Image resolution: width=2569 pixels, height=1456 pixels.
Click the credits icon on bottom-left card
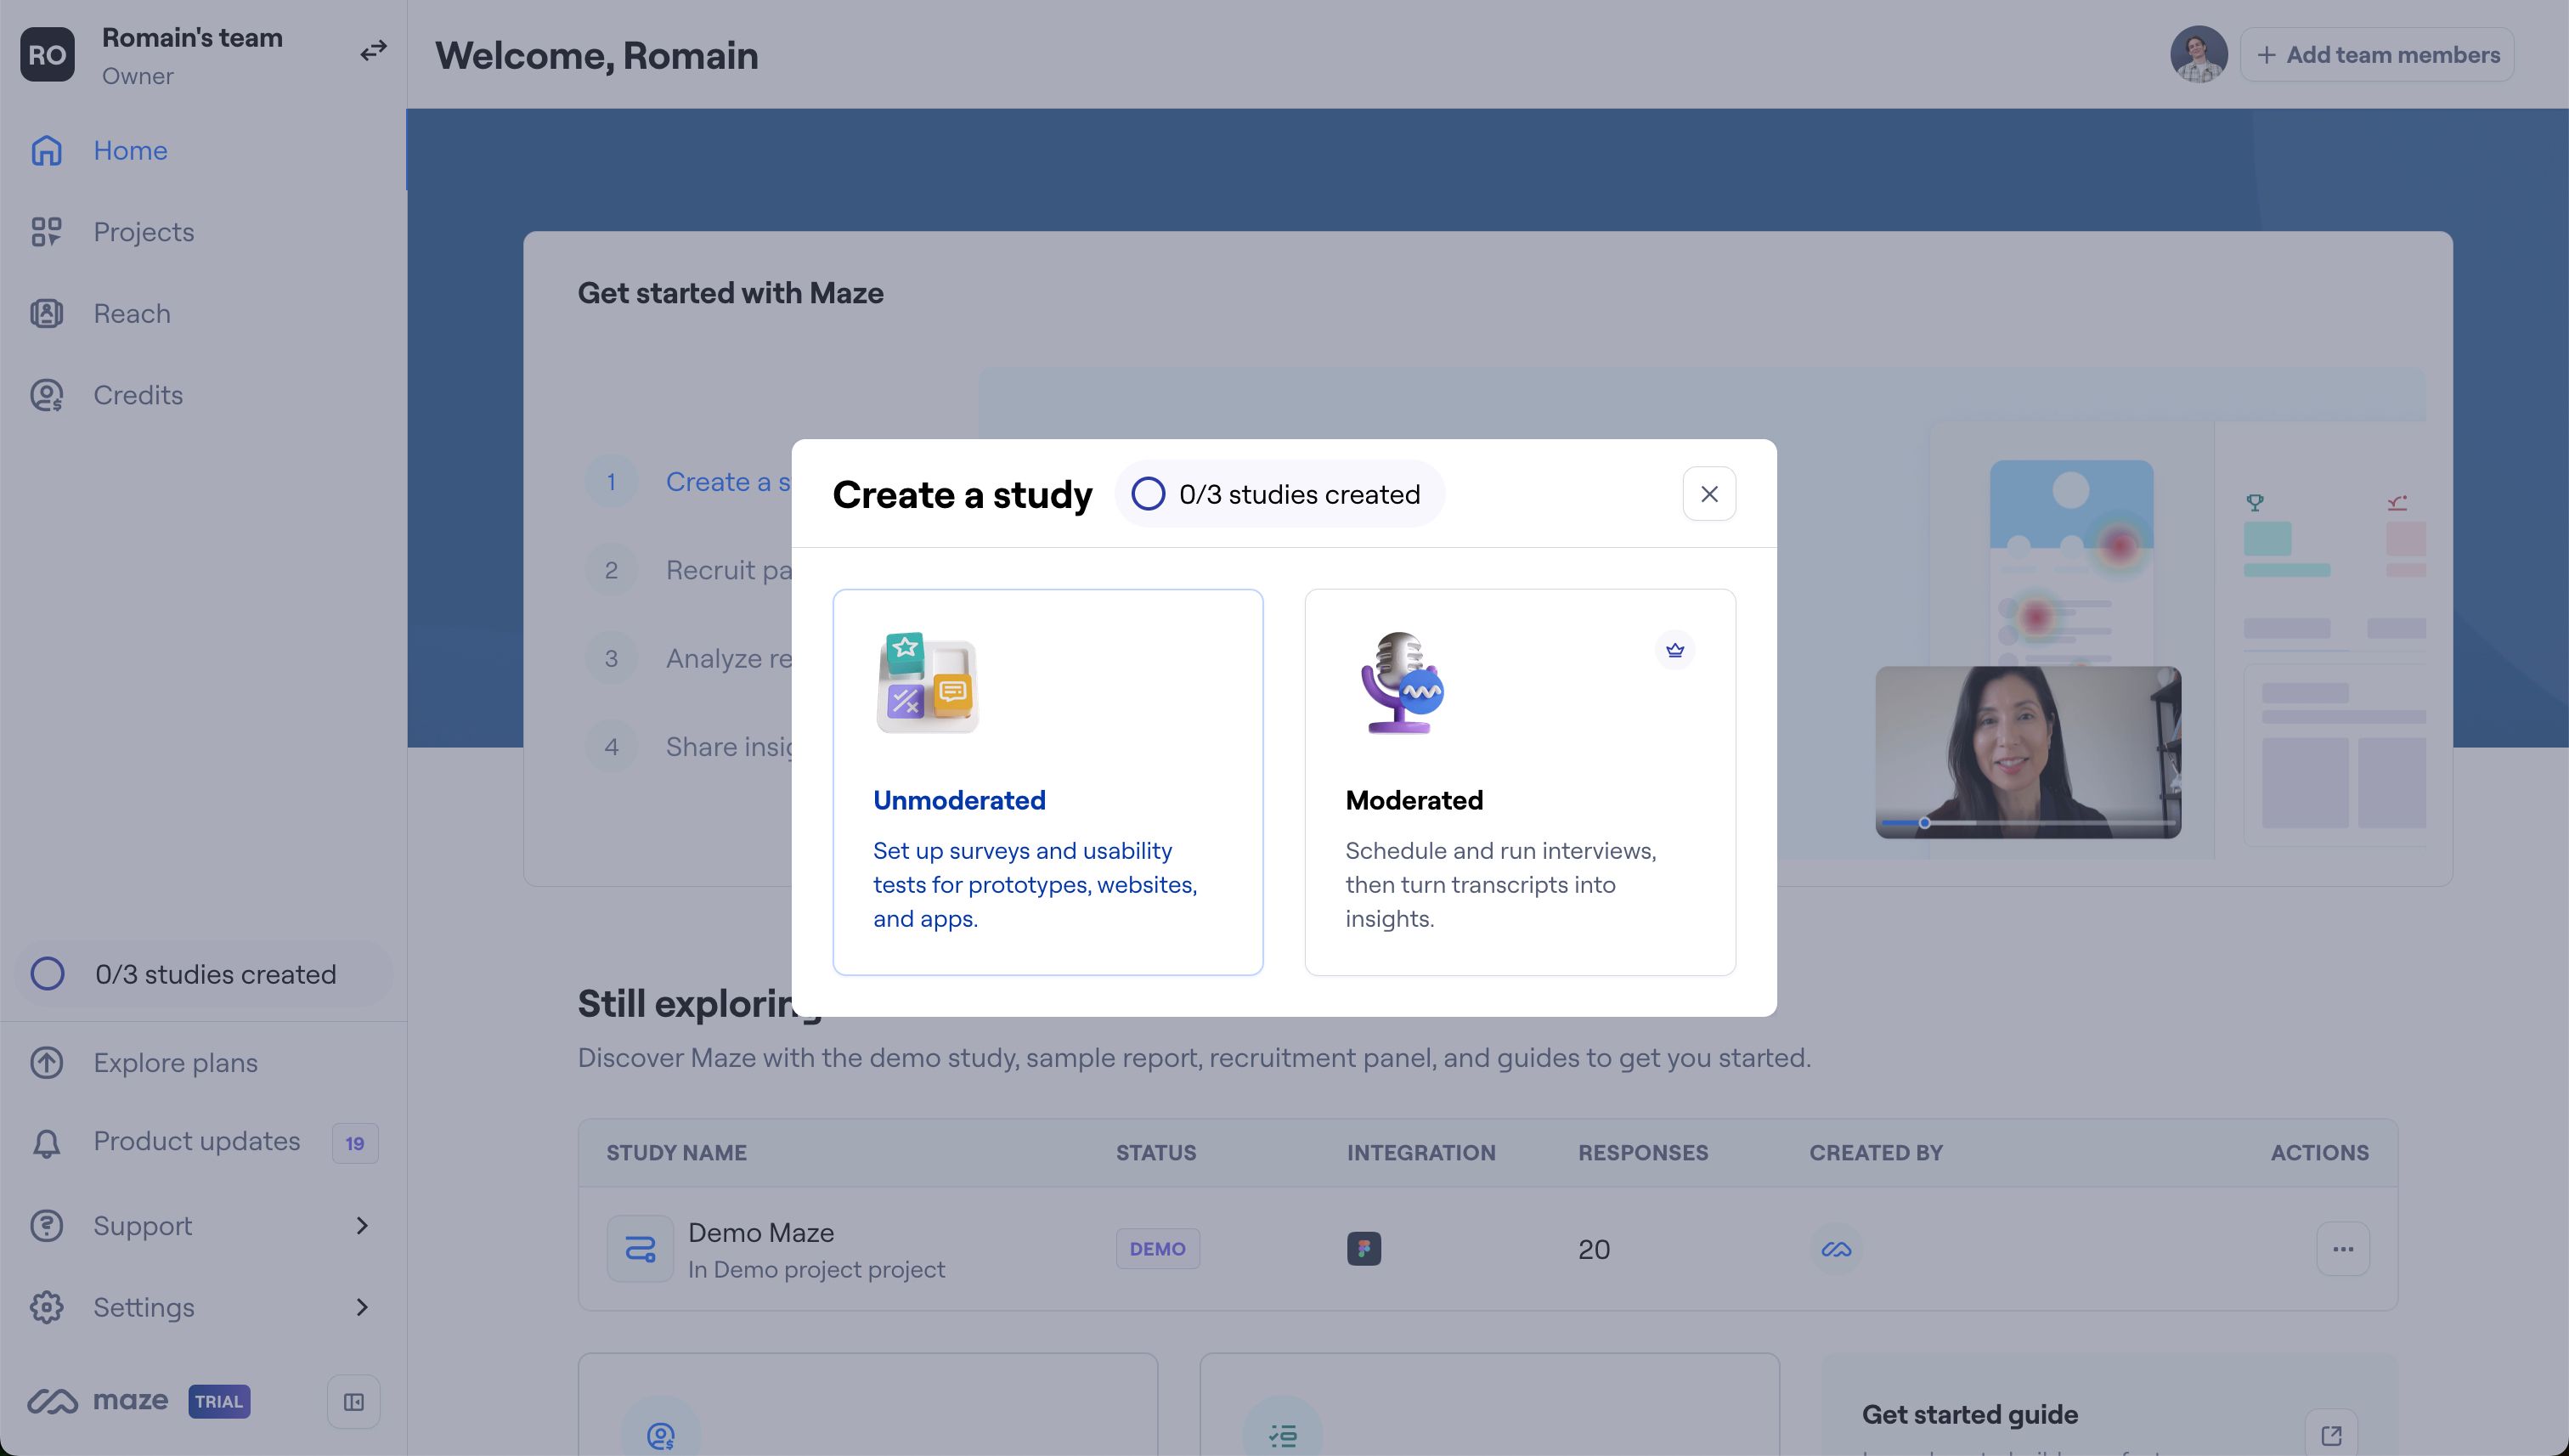(x=660, y=1435)
